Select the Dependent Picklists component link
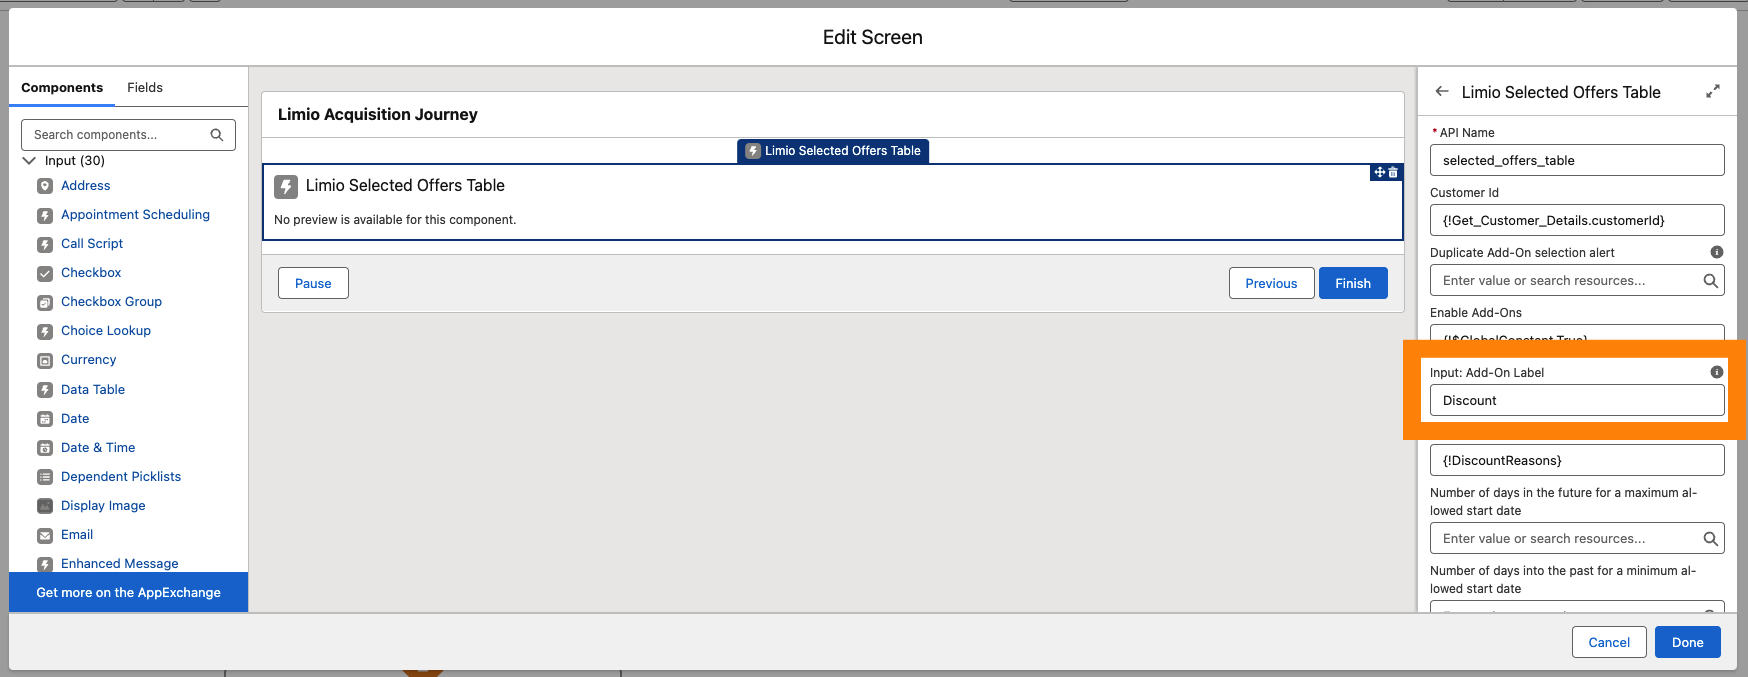Viewport: 1748px width, 677px height. [121, 477]
